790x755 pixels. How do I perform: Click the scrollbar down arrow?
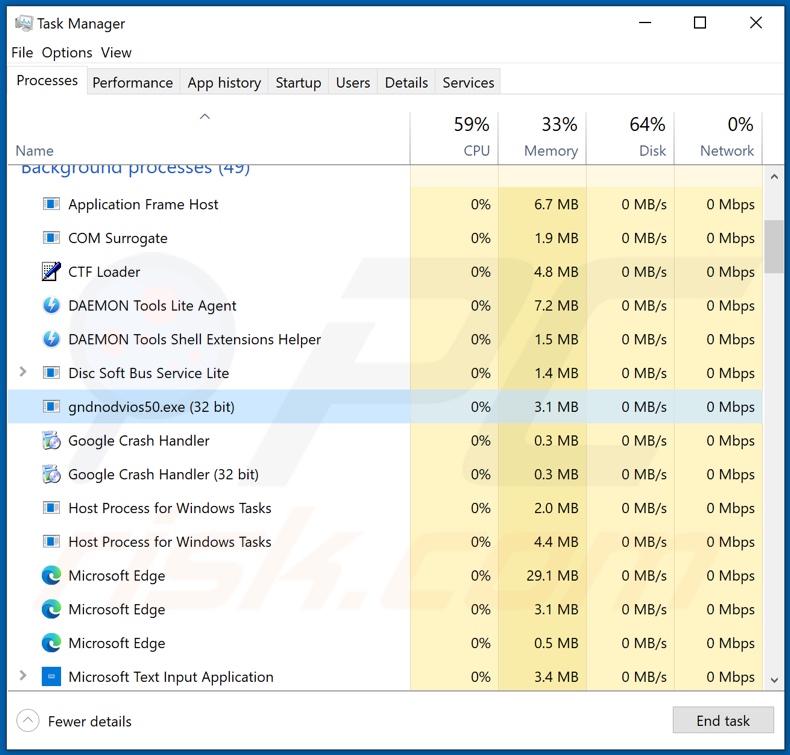pos(774,680)
